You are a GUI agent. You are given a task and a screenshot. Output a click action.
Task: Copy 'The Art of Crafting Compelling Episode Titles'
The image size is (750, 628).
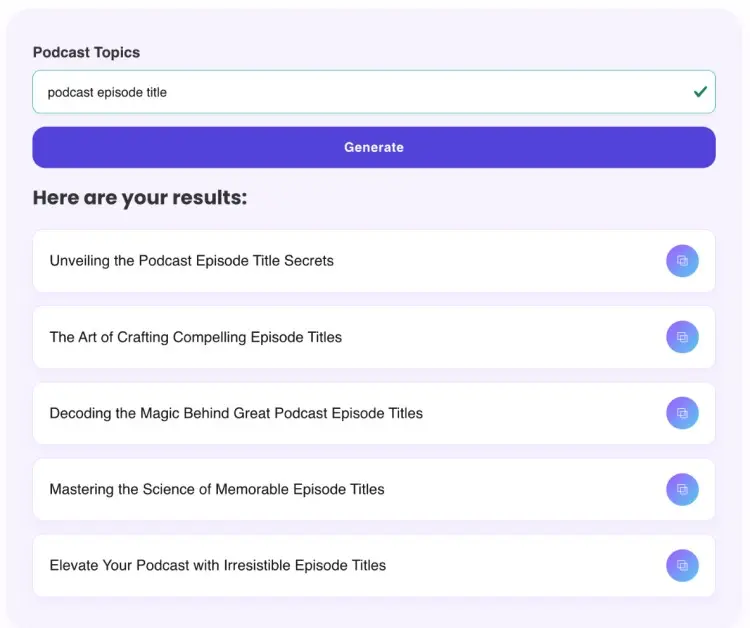click(682, 337)
